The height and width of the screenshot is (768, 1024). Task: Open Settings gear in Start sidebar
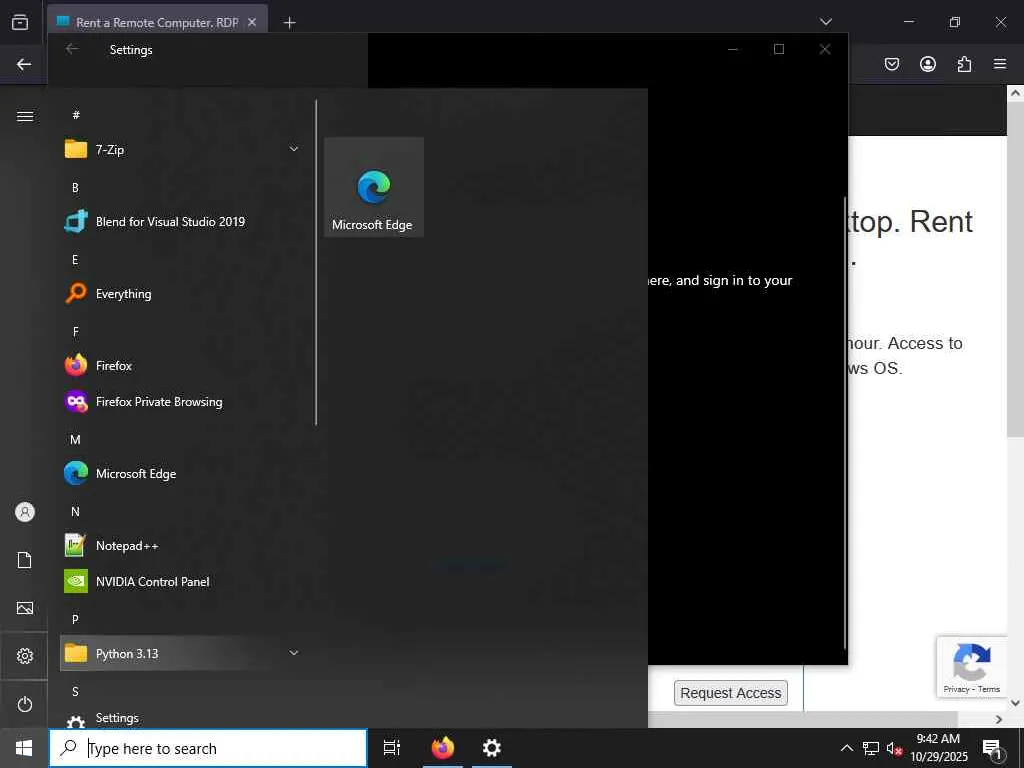25,656
